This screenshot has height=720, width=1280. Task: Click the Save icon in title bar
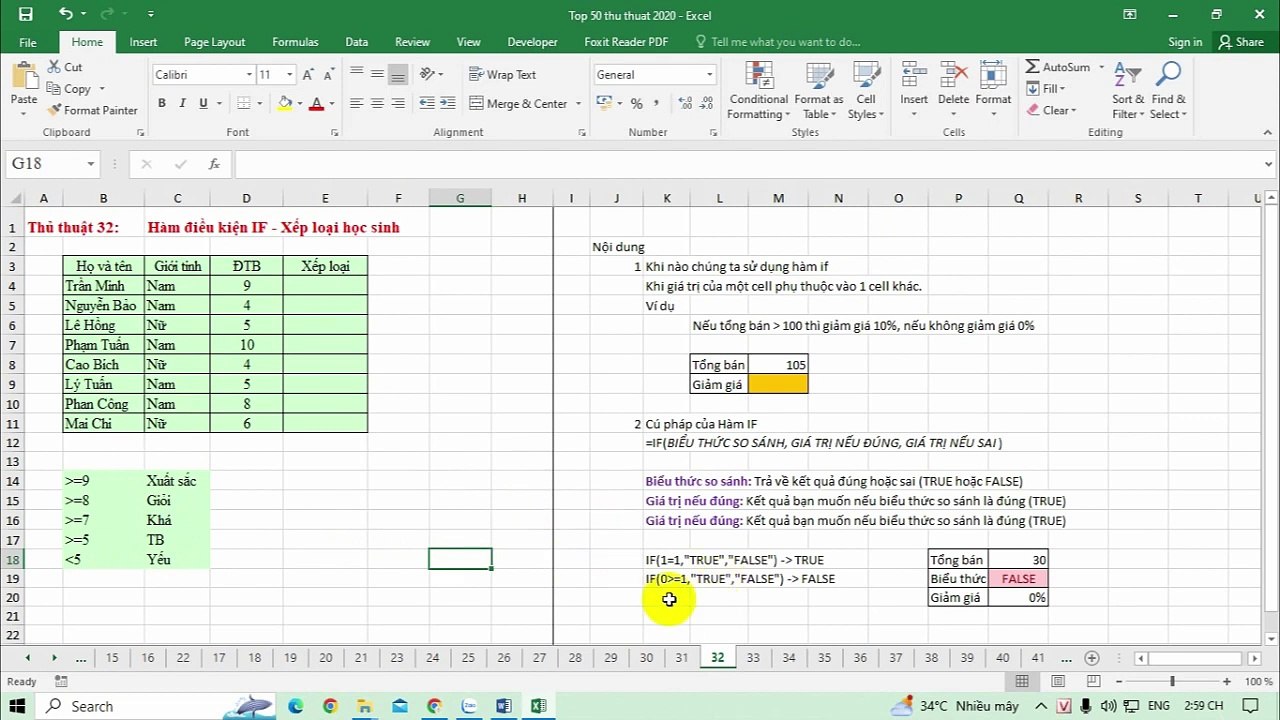point(25,14)
